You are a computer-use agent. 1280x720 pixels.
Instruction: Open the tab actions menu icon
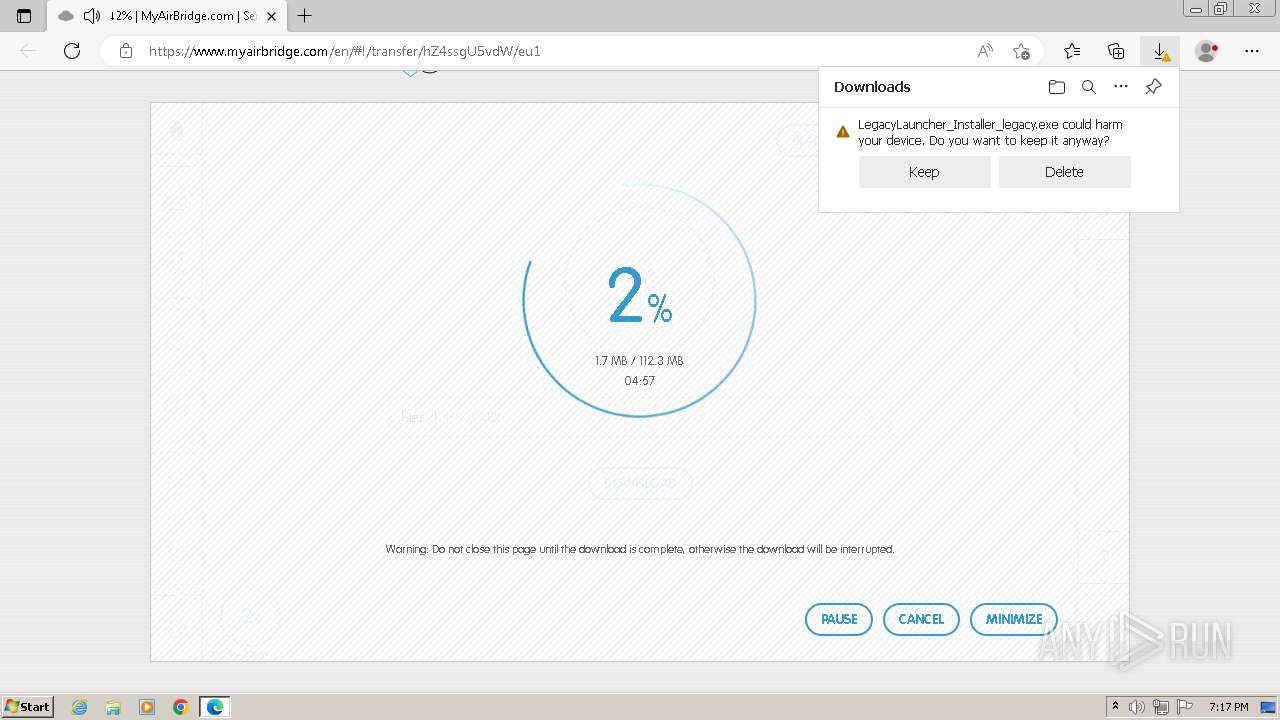24,16
